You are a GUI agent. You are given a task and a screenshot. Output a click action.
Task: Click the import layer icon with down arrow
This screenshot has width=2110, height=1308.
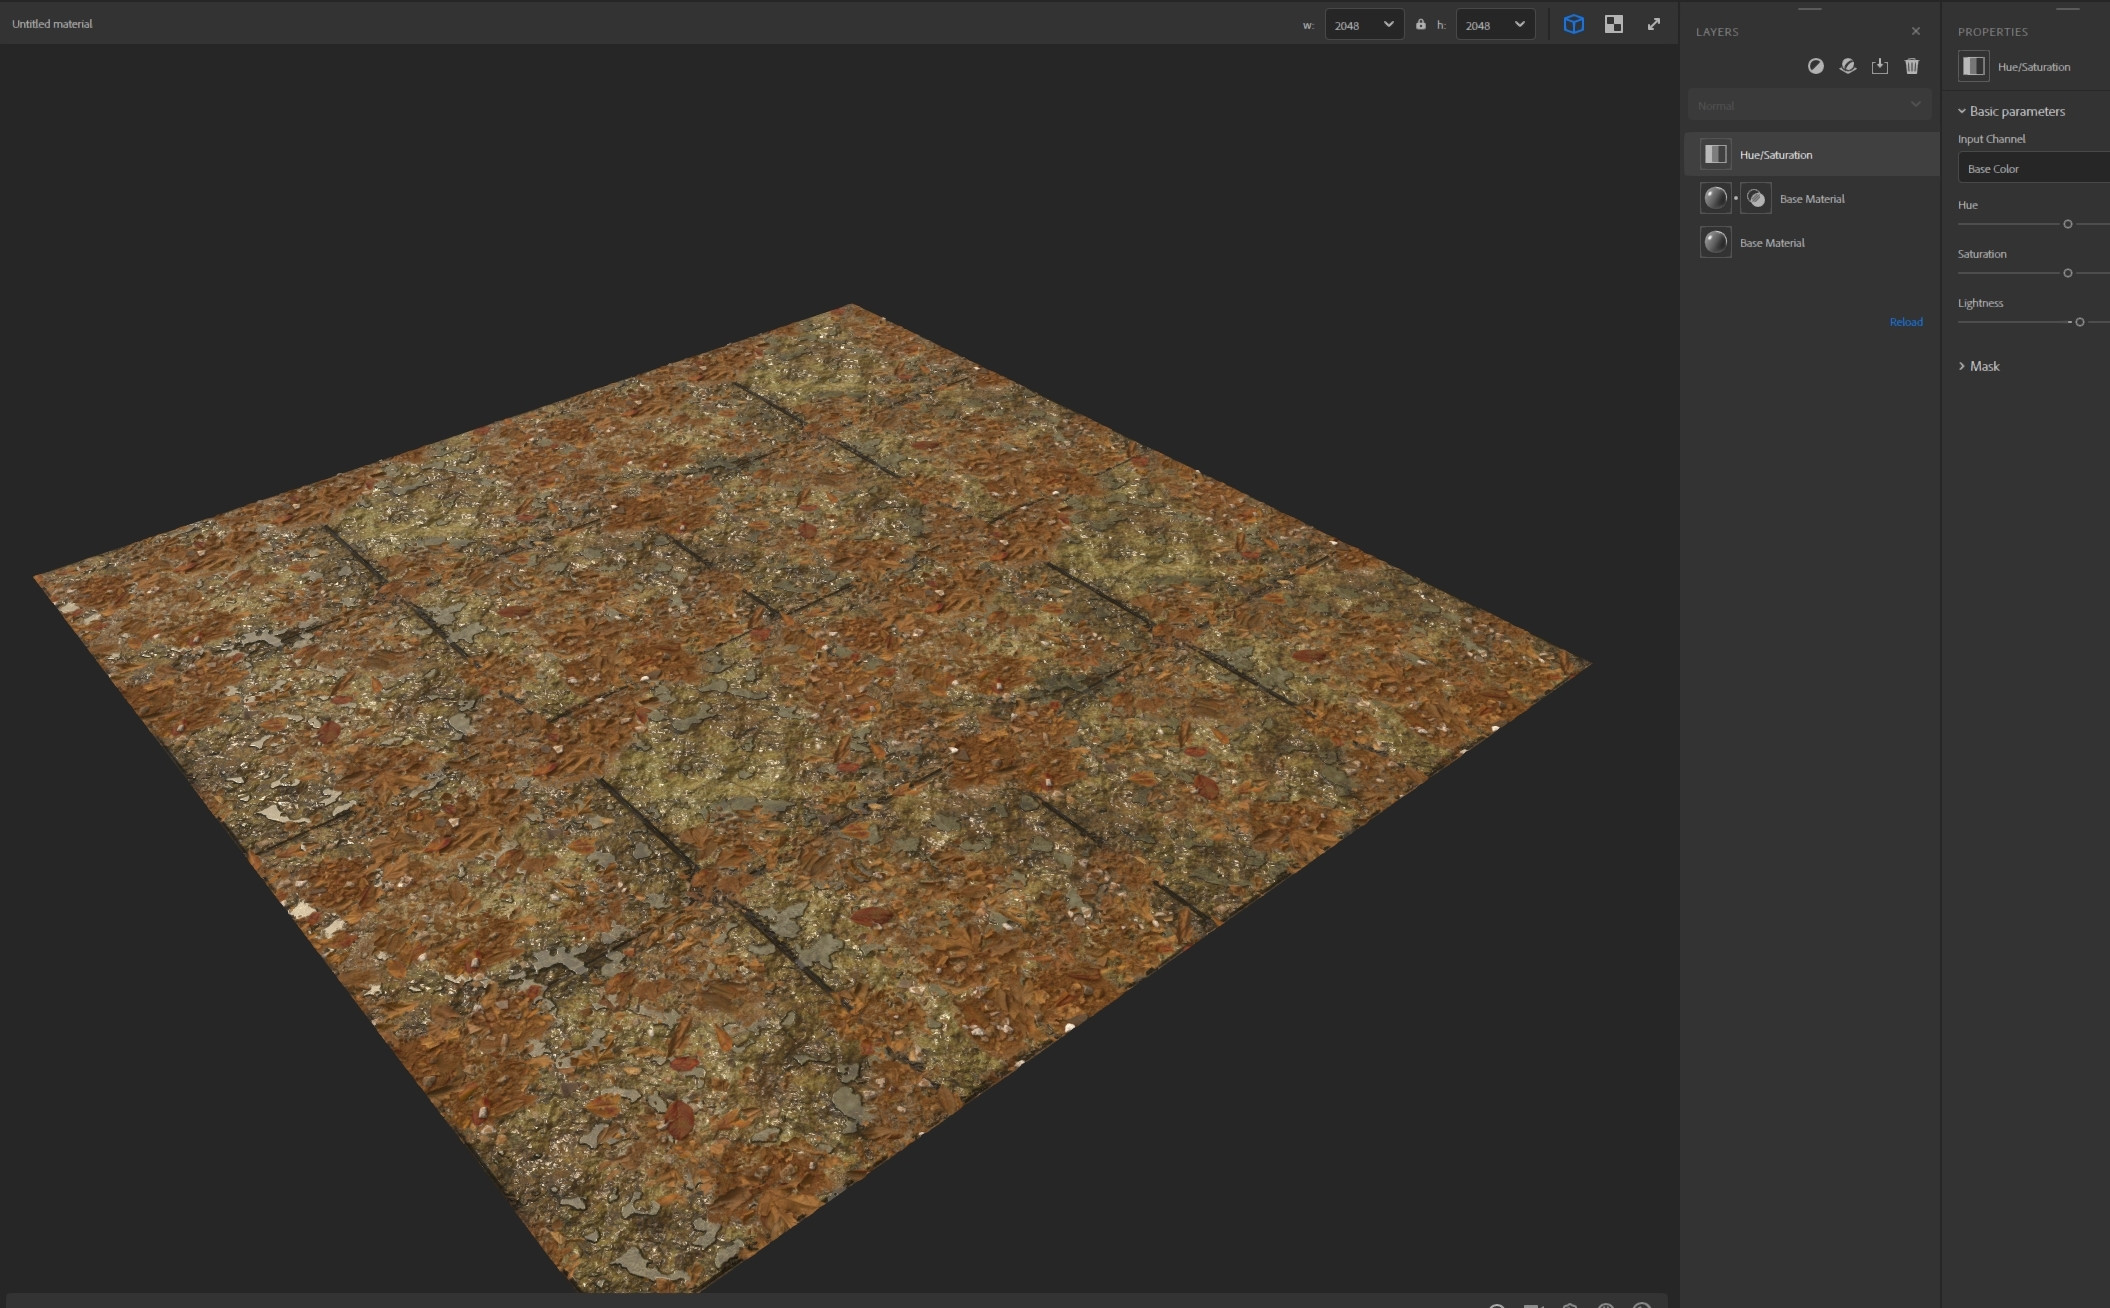pos(1880,66)
